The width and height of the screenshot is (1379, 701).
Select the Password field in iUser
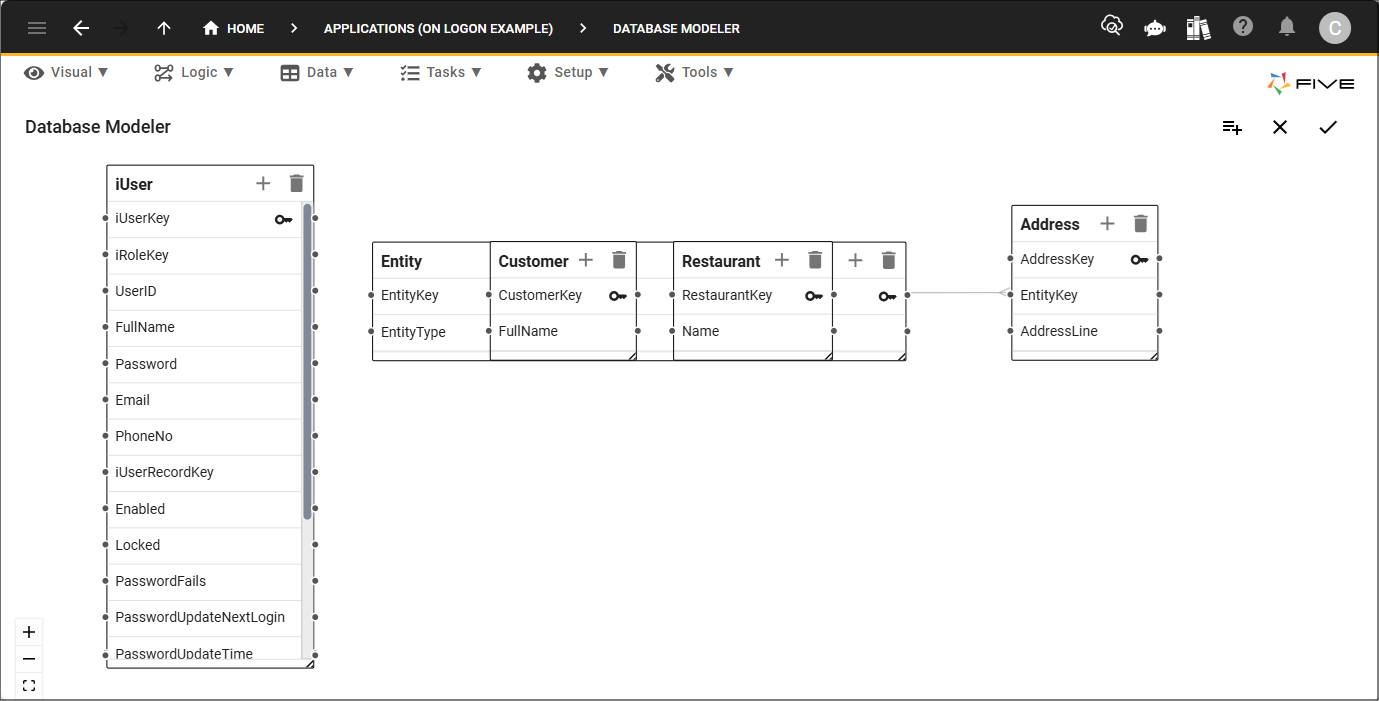pyautogui.click(x=204, y=364)
